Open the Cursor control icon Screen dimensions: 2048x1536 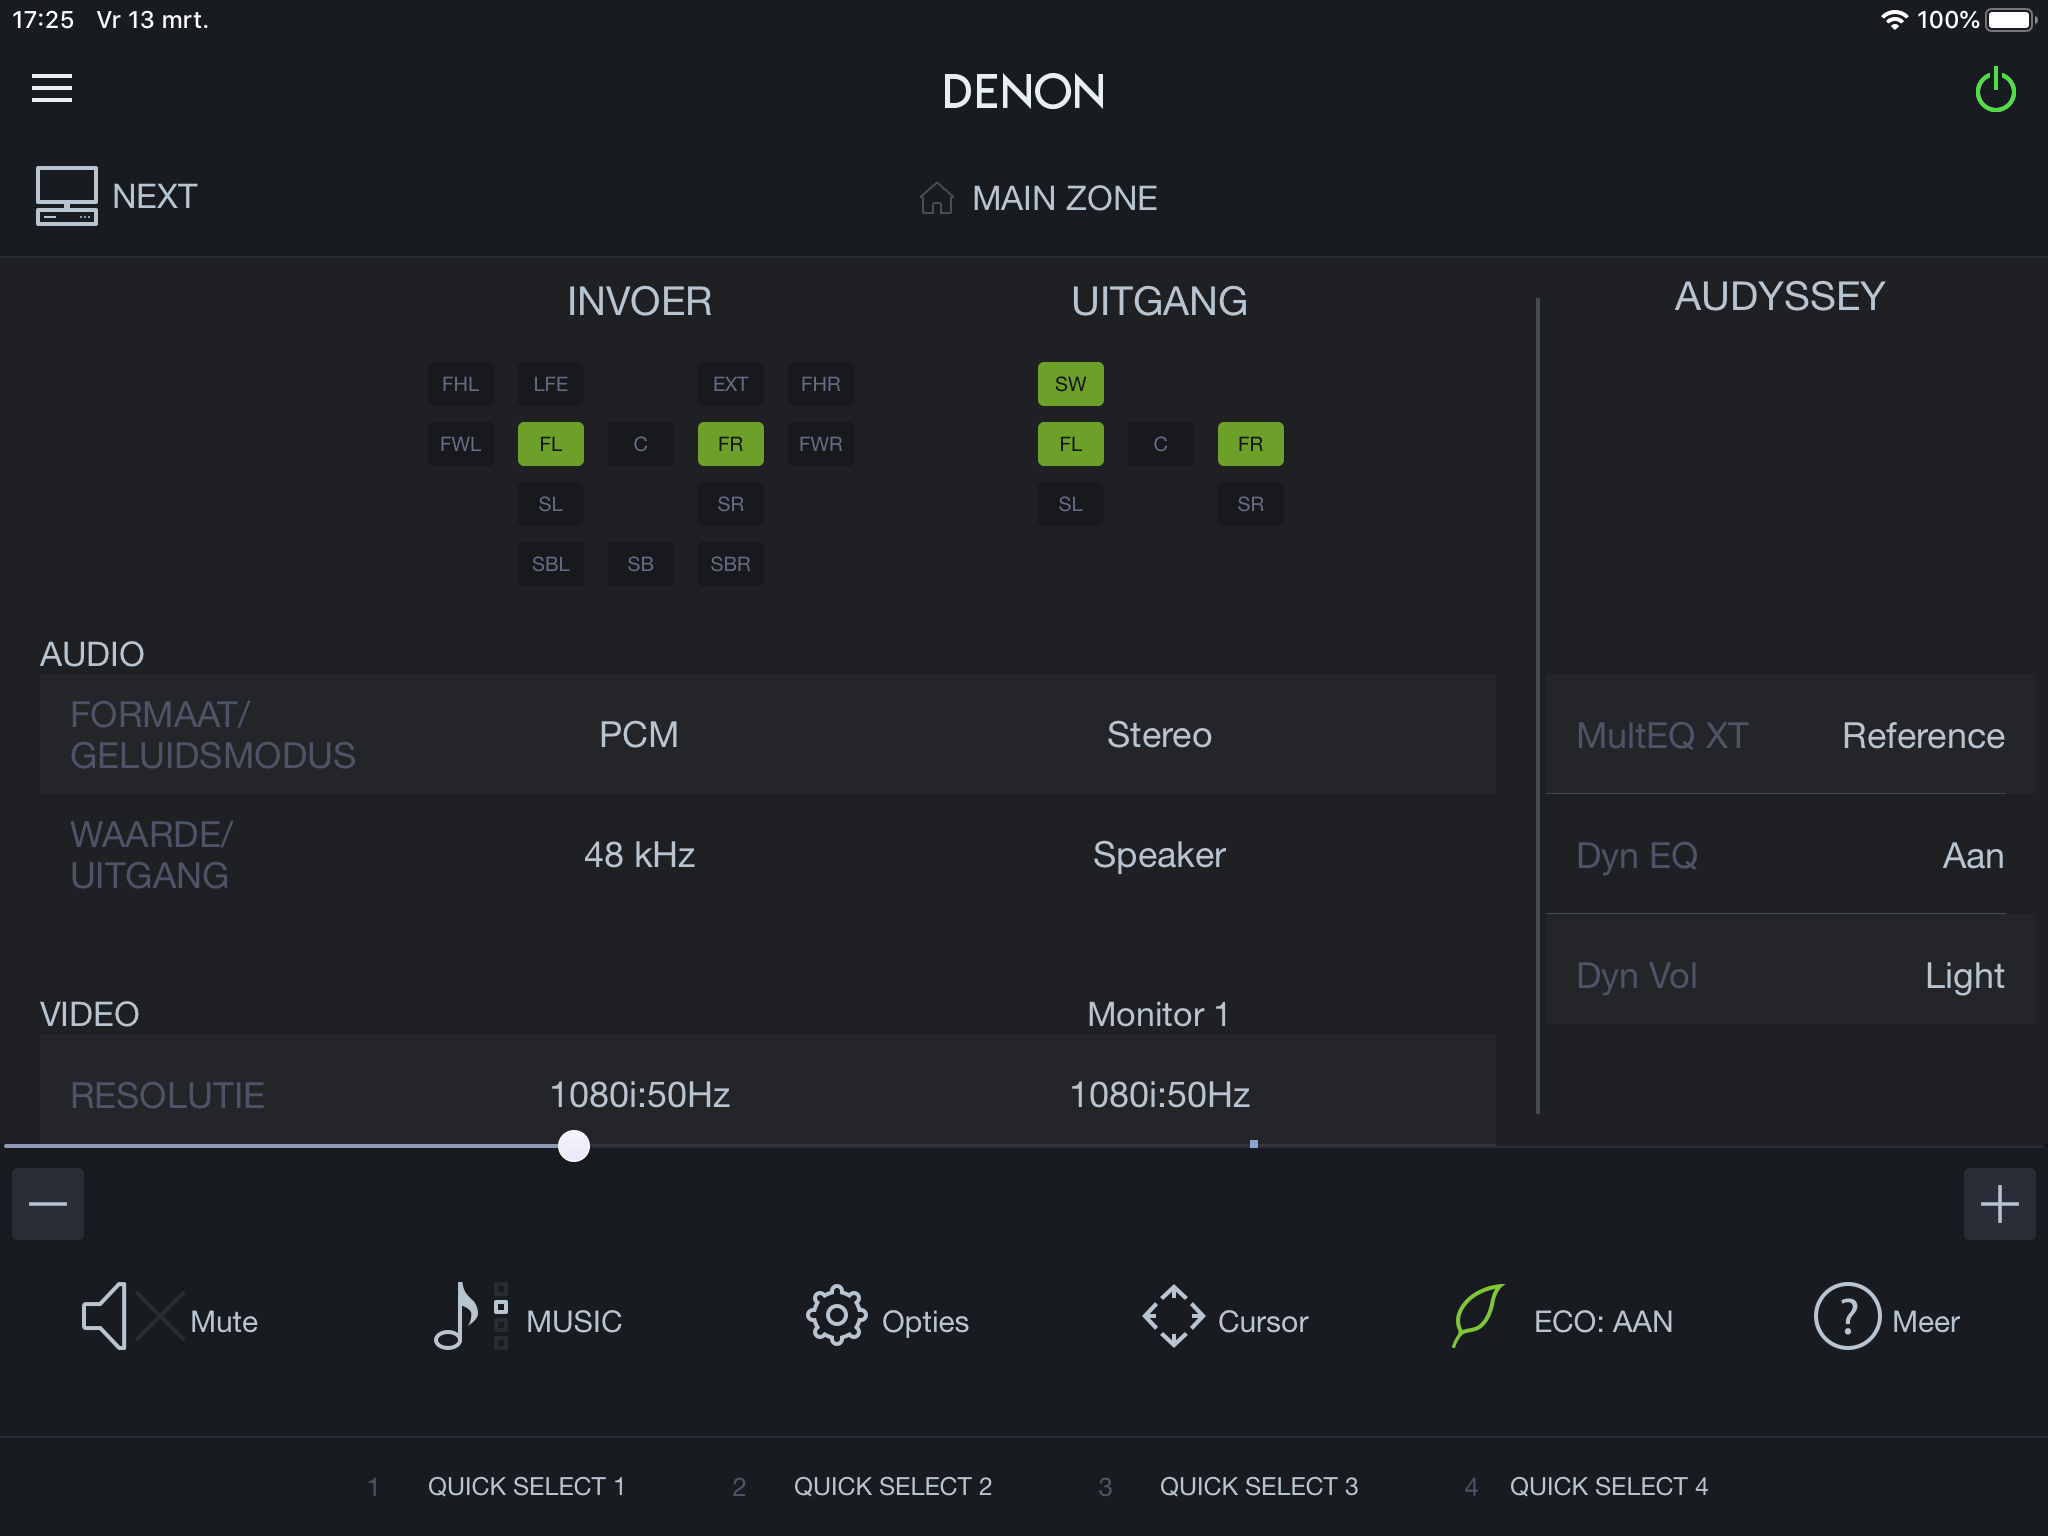click(1173, 1316)
